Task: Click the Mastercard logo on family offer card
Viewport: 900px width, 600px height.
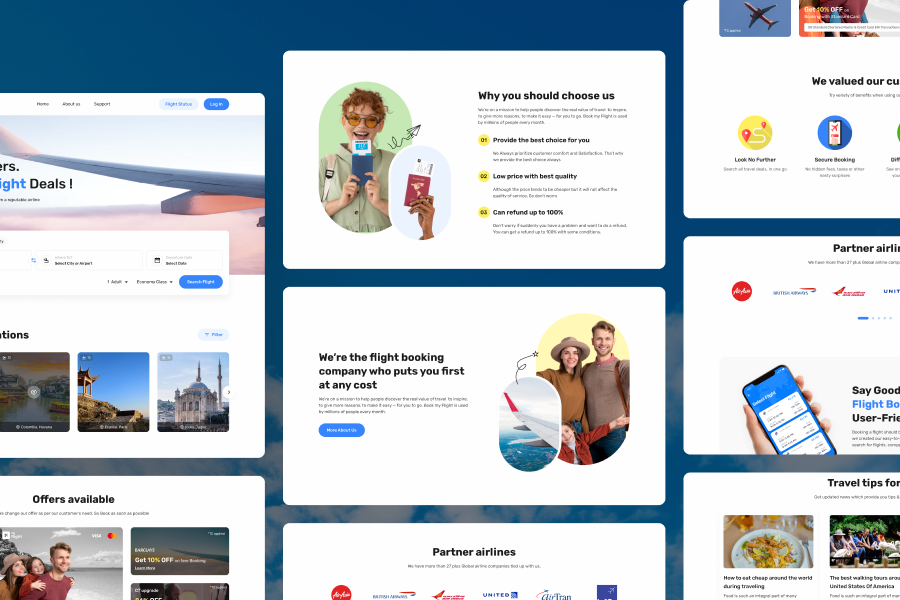Action: click(112, 536)
